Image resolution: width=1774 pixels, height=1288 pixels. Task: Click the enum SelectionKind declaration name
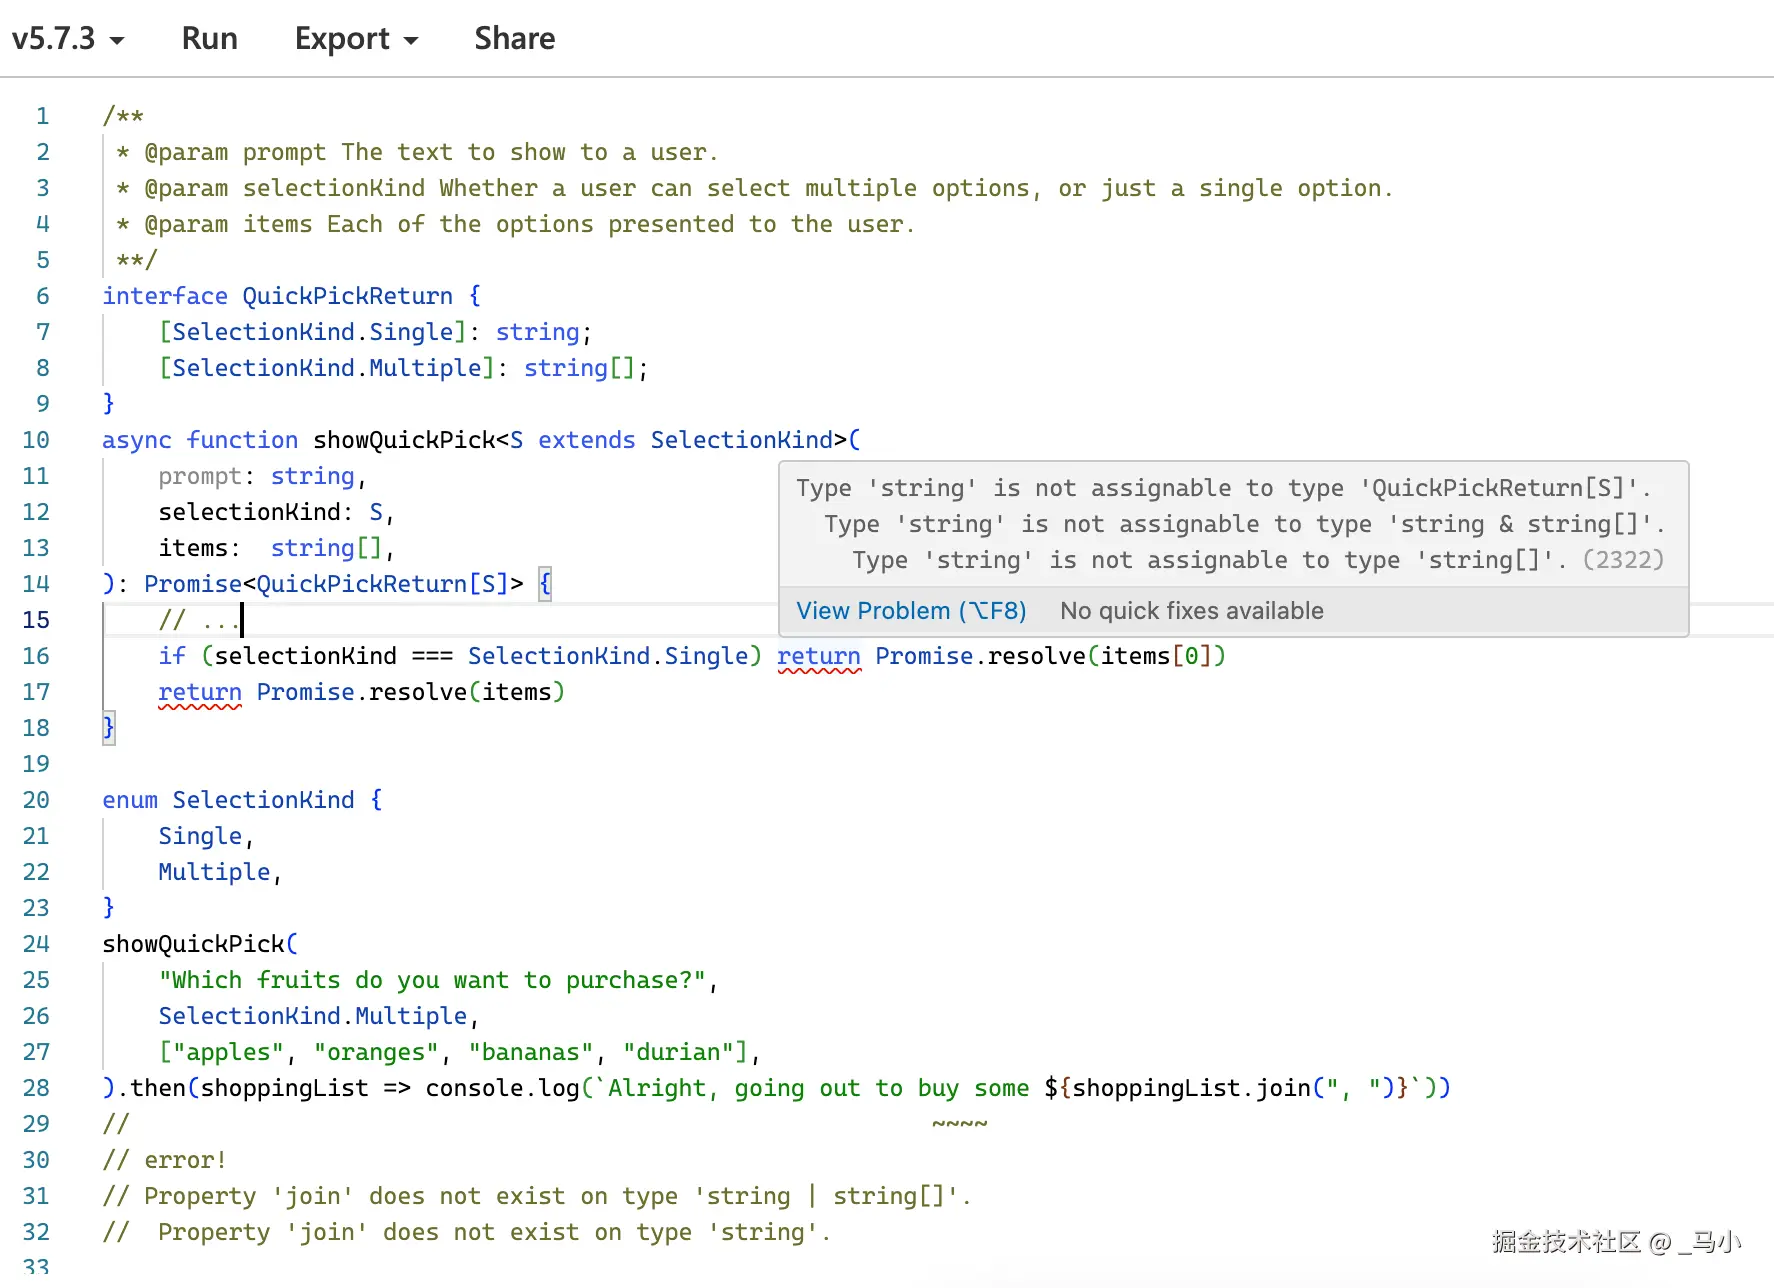(263, 800)
